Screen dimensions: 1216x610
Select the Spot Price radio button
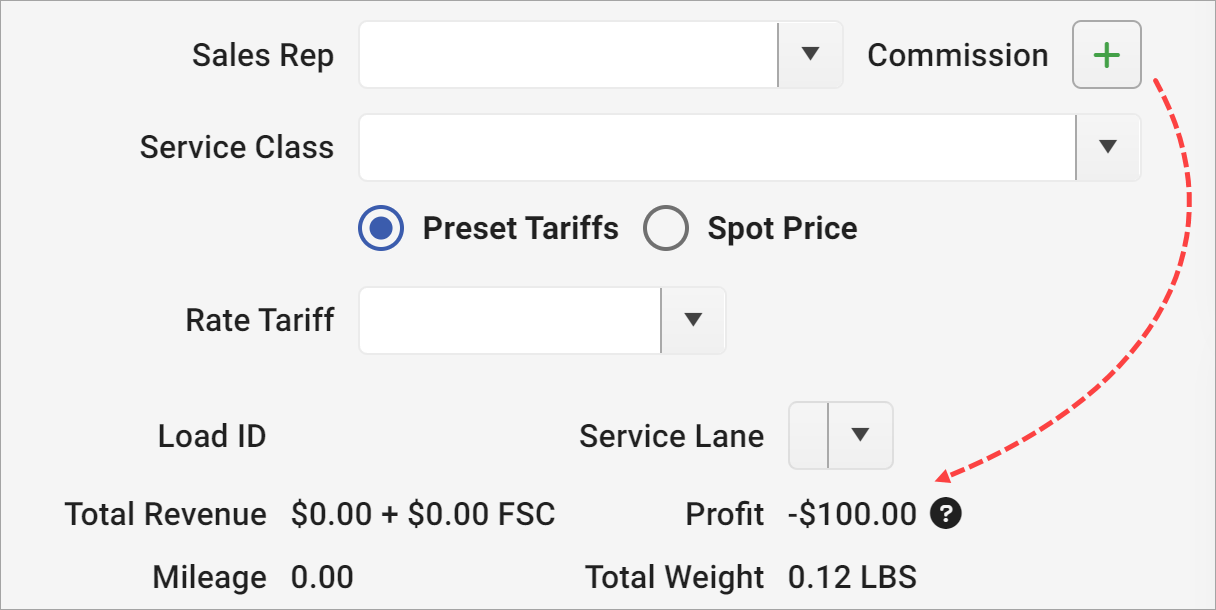coord(666,228)
